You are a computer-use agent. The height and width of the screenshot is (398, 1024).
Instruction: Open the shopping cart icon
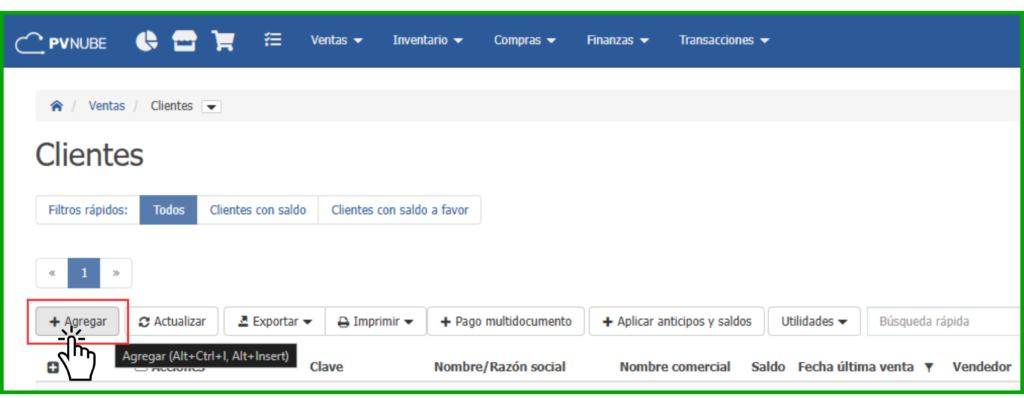pyautogui.click(x=223, y=41)
